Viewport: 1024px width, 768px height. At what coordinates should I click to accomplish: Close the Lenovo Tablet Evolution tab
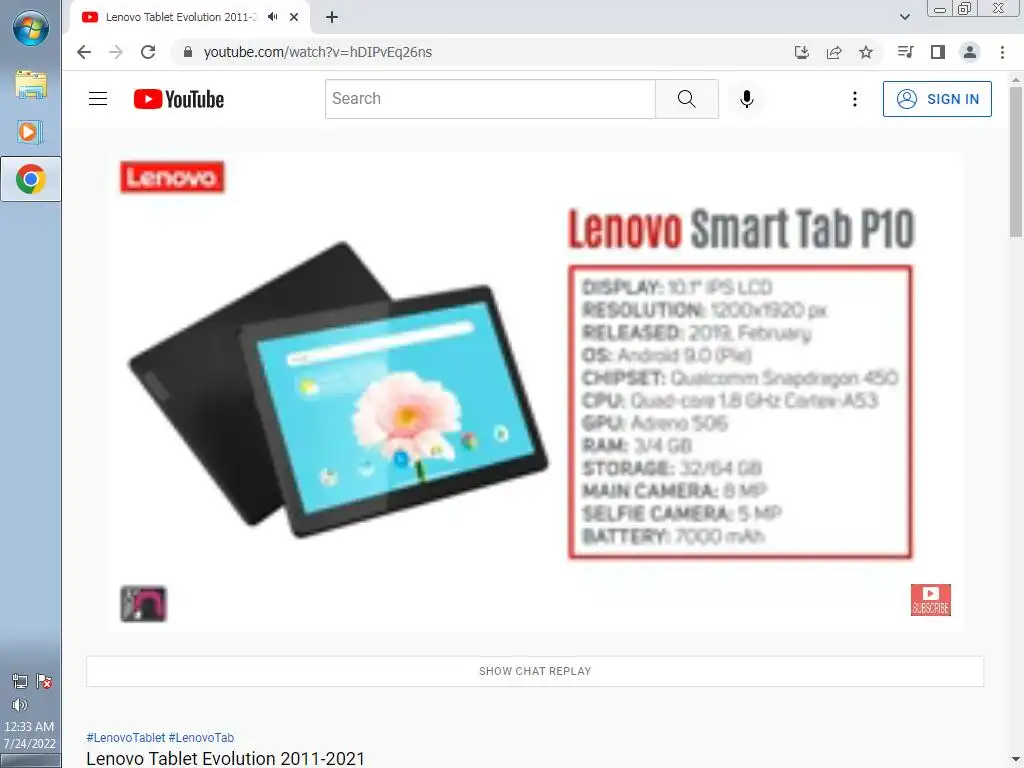click(294, 17)
